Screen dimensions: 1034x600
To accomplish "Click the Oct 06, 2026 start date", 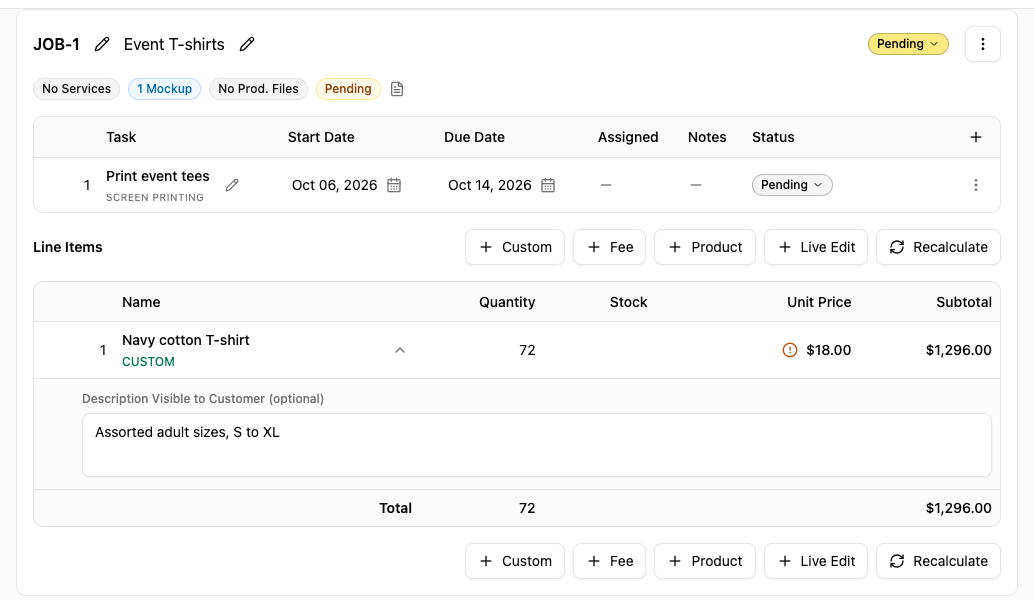I will pos(334,185).
